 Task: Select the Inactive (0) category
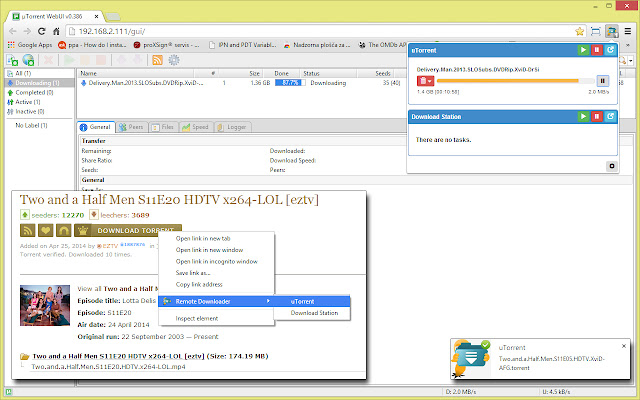tap(30, 111)
